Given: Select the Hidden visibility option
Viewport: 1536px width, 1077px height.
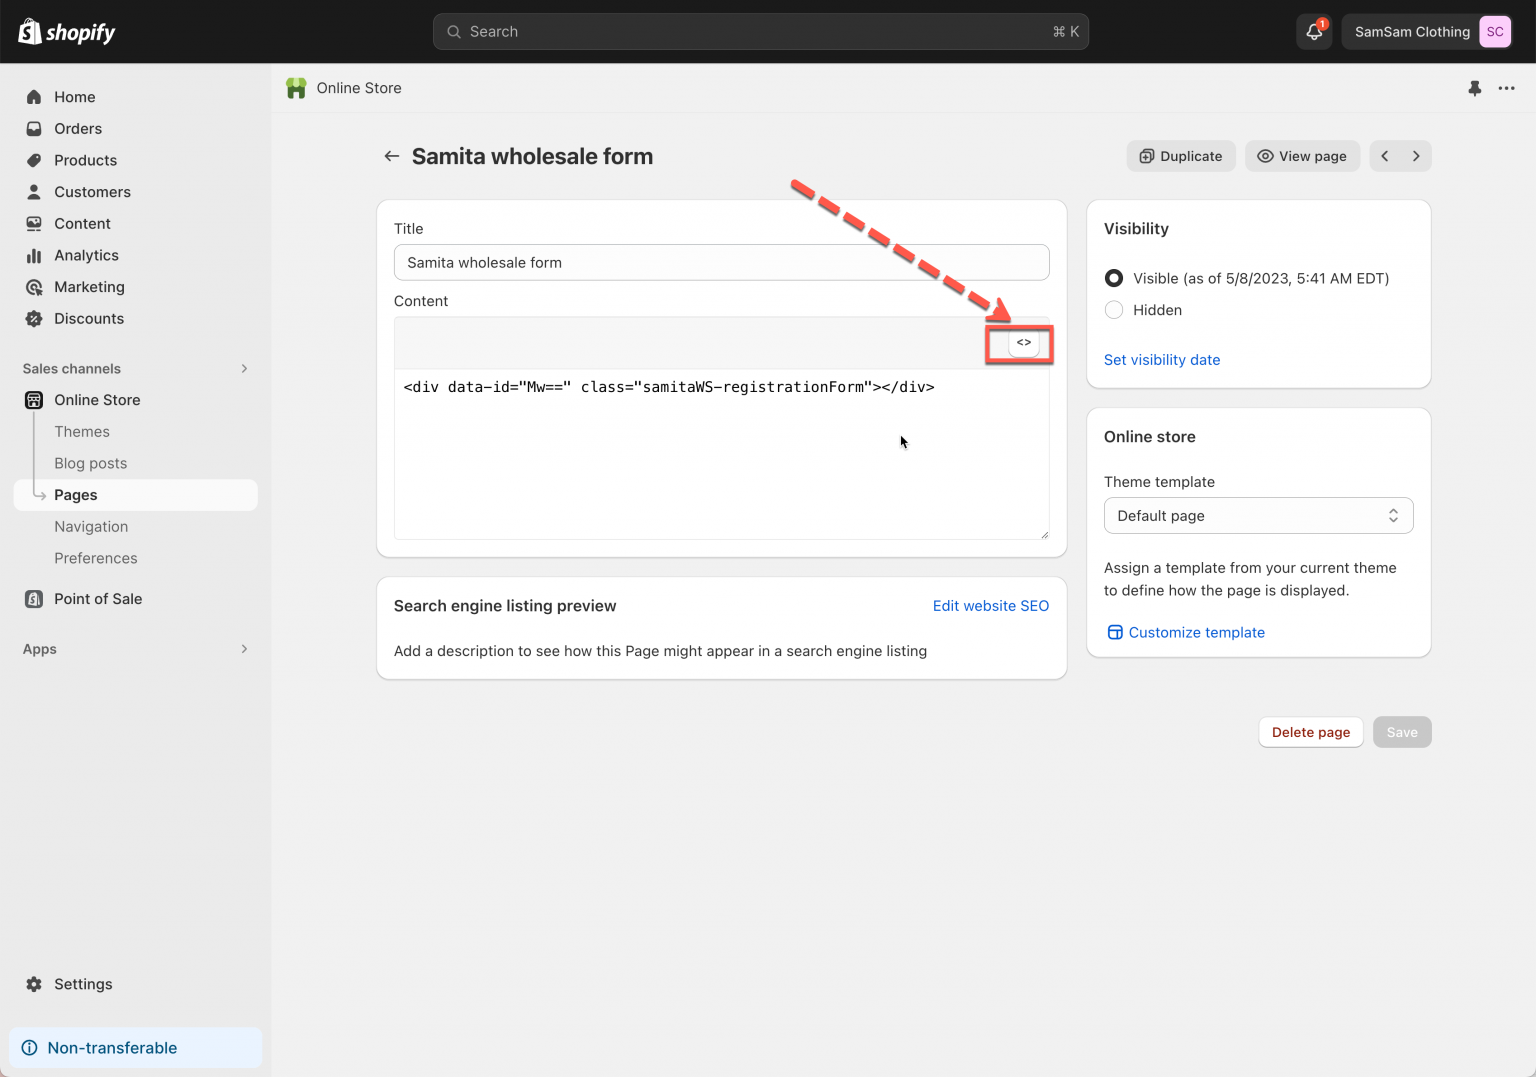Looking at the screenshot, I should [1114, 310].
